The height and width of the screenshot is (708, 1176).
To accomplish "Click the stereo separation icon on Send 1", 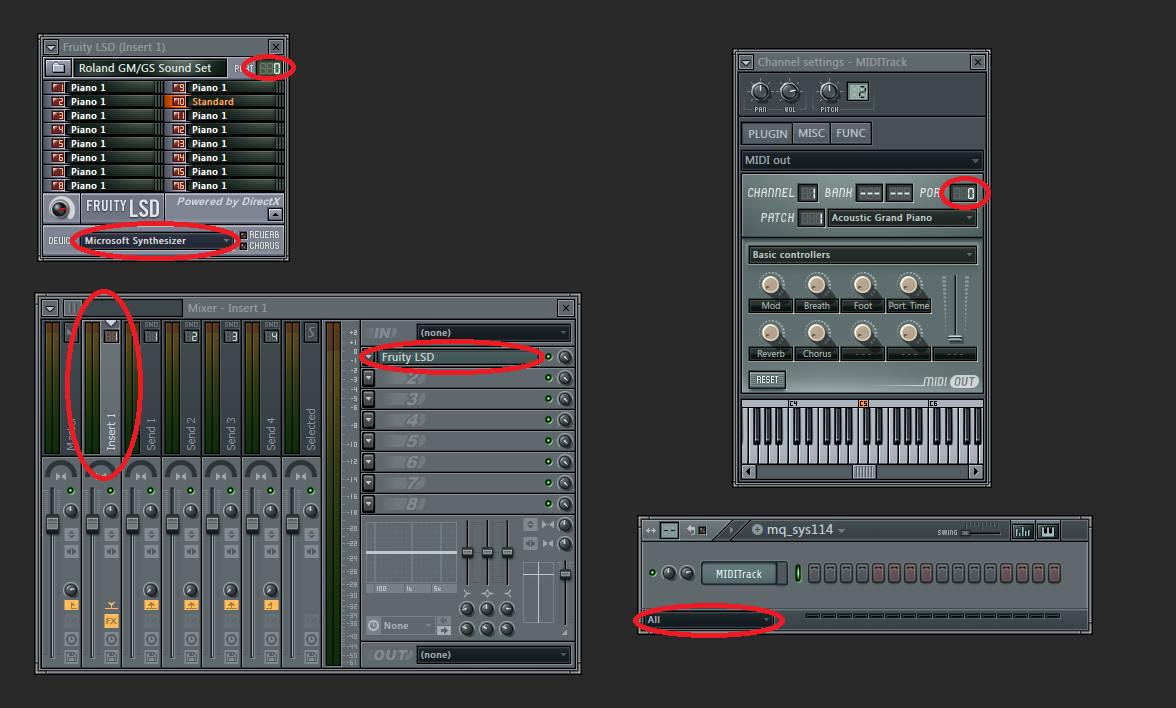I will pos(151,551).
